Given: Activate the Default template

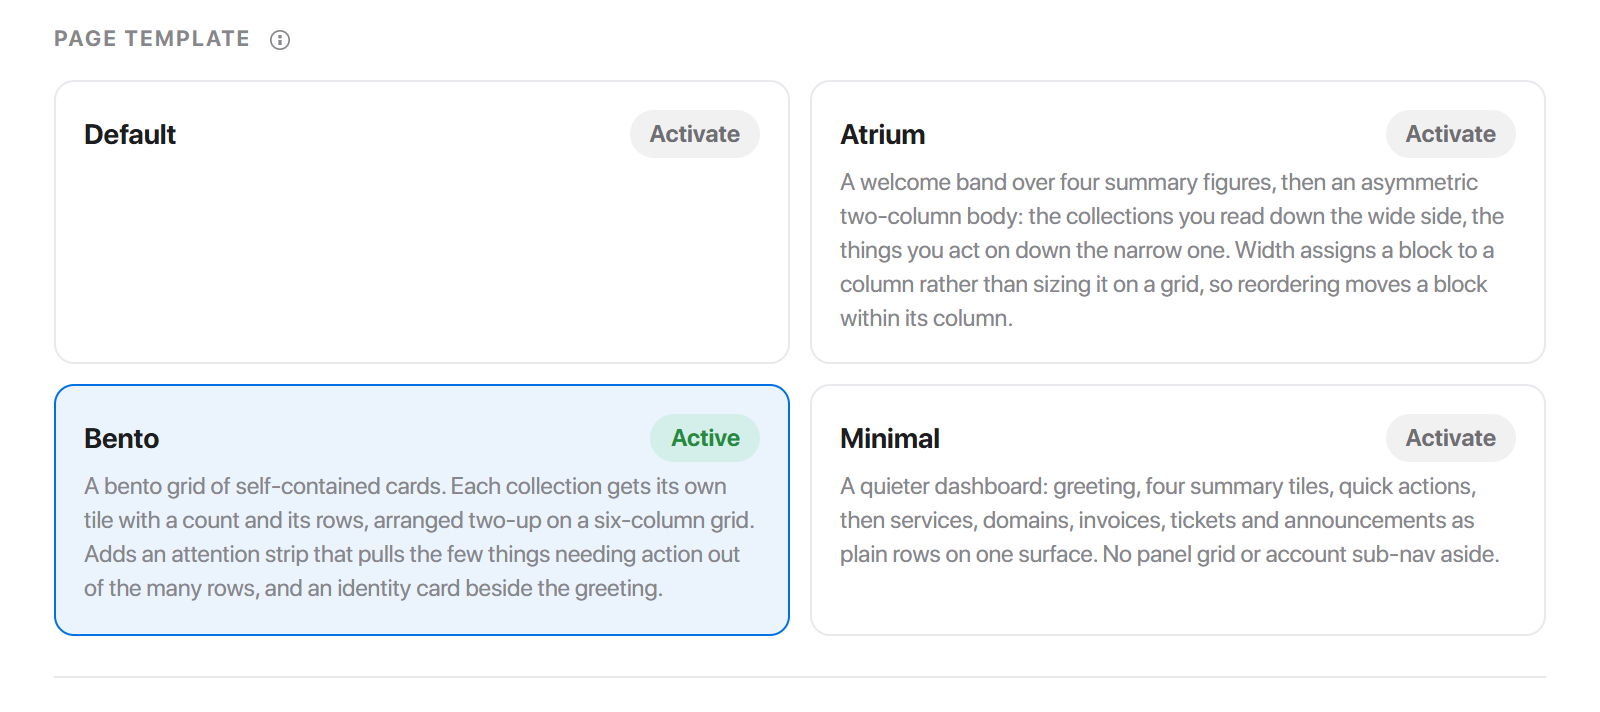Looking at the screenshot, I should (x=695, y=134).
